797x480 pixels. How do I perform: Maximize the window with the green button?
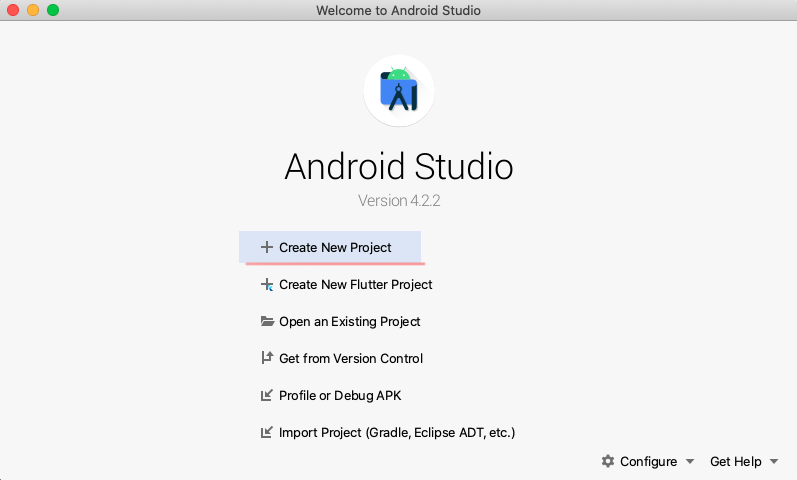53,10
